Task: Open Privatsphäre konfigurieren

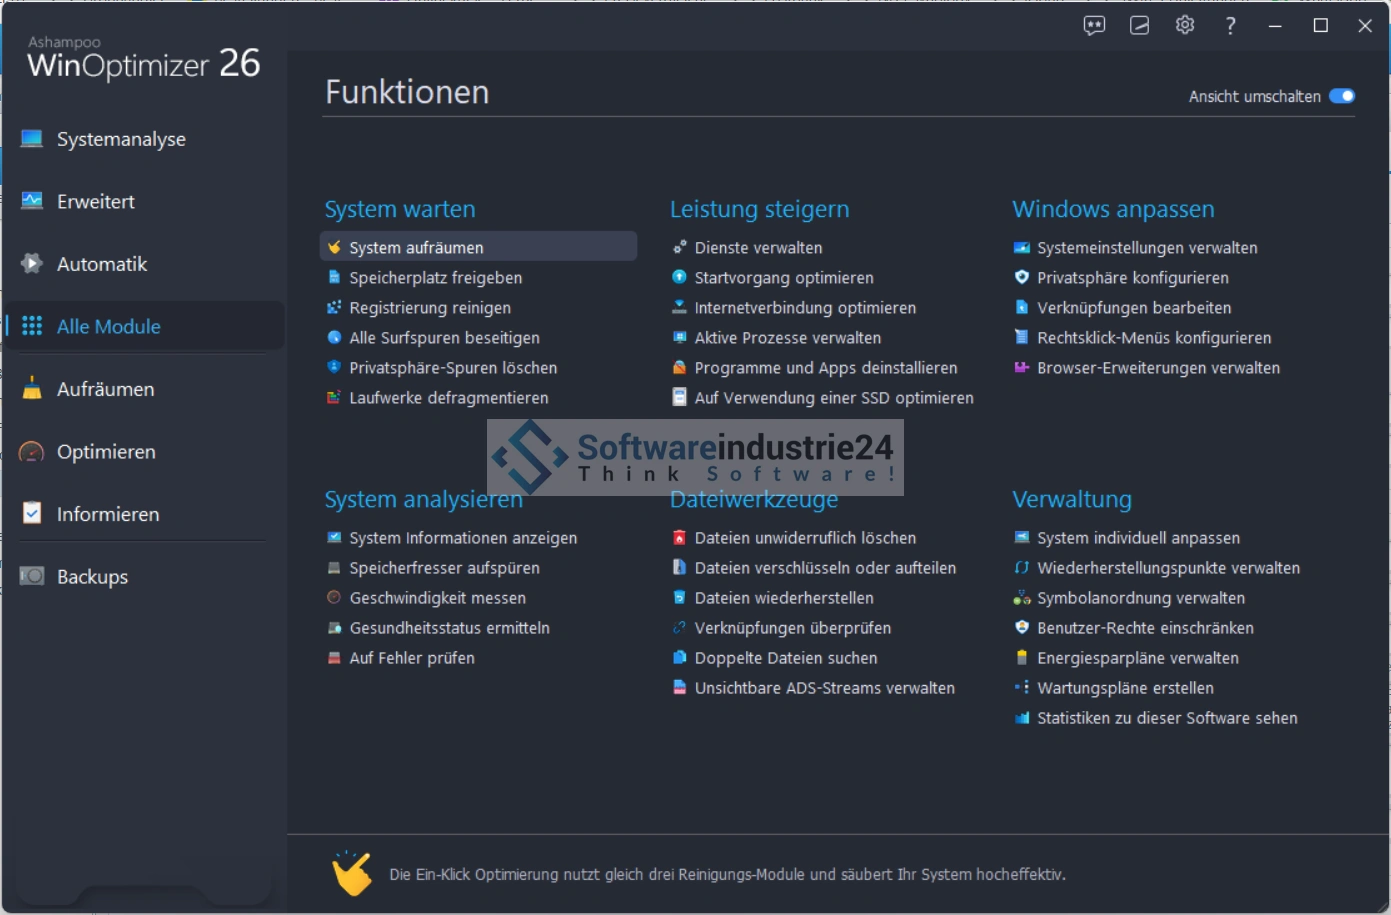Action: (1132, 278)
